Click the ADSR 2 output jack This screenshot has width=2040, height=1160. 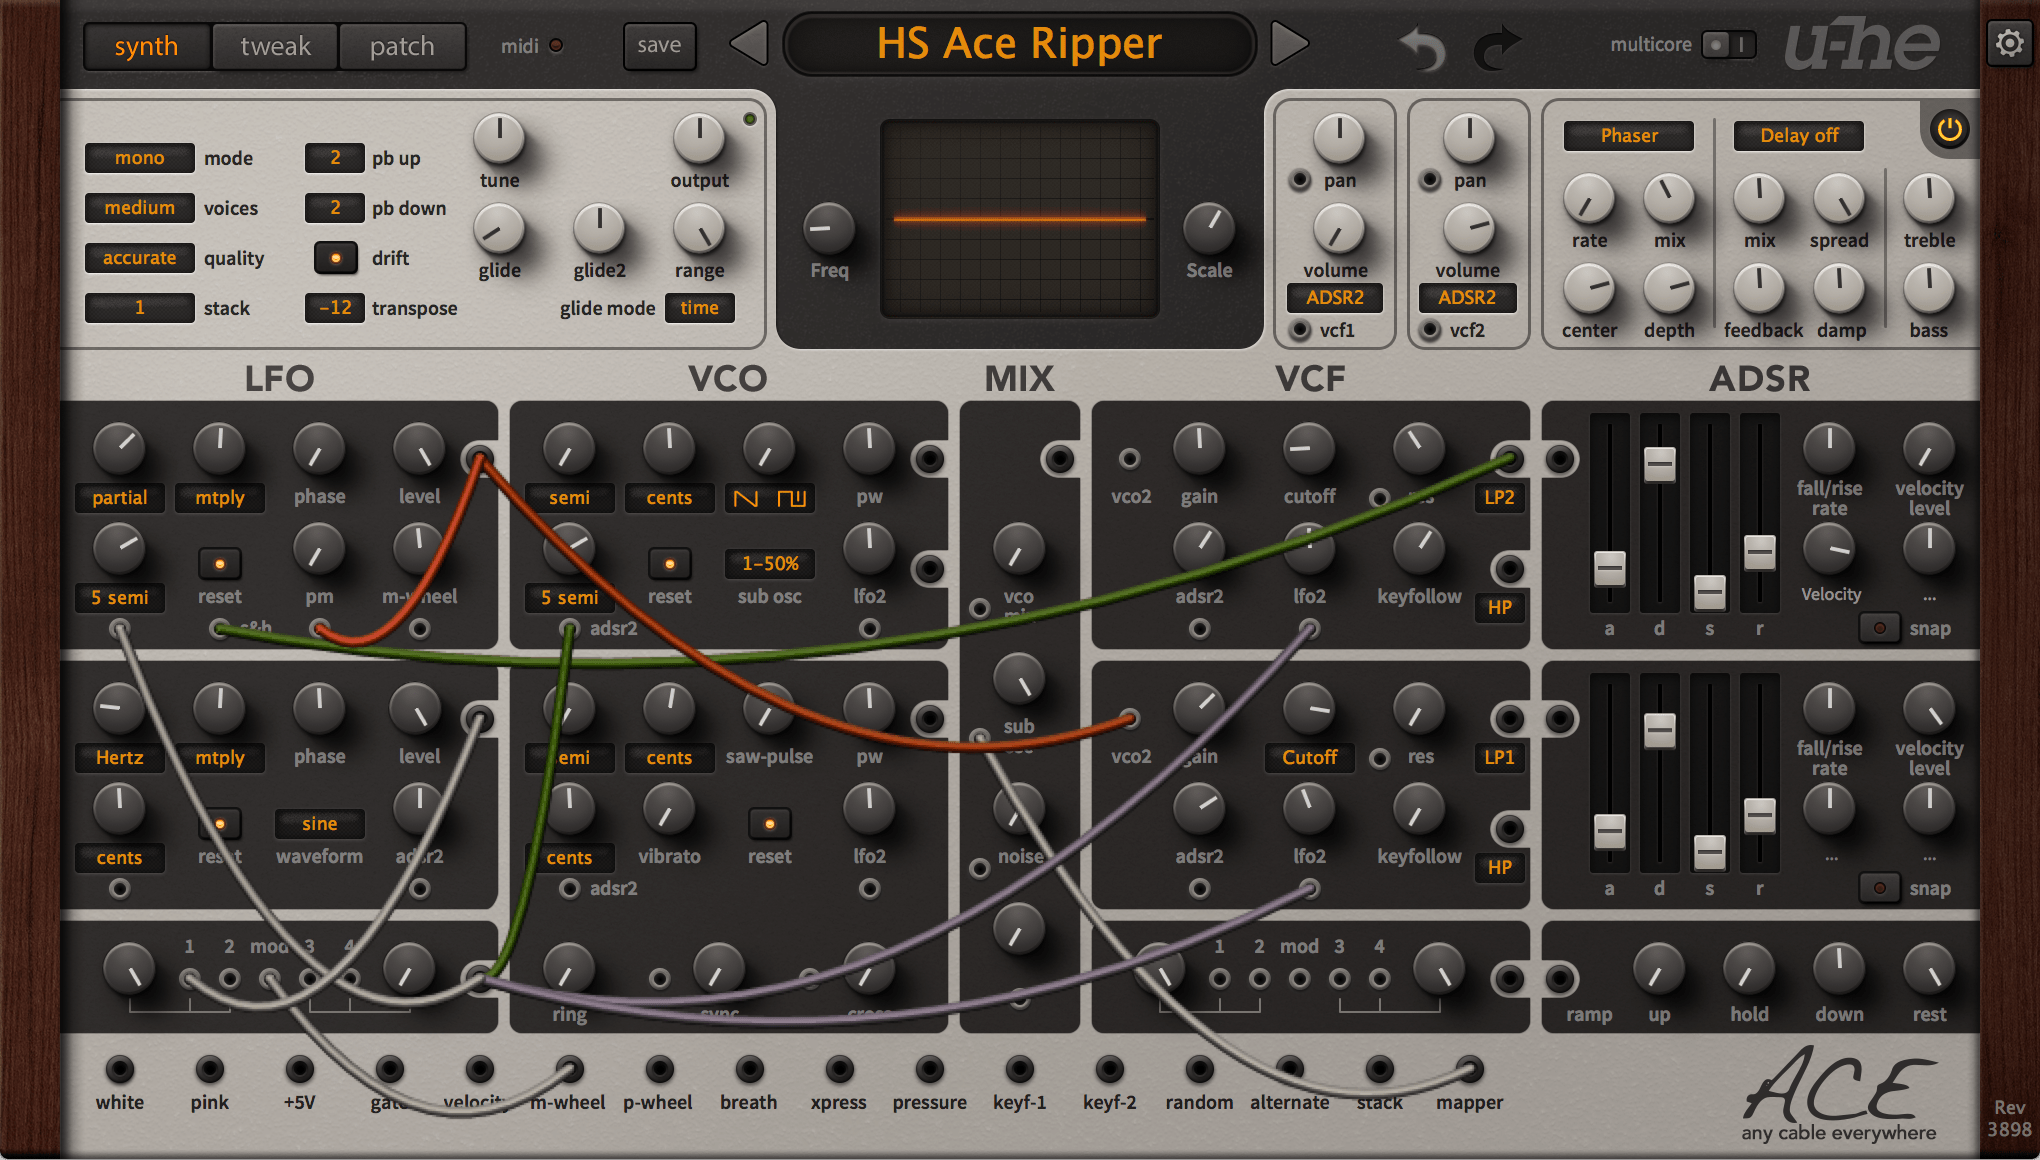coord(1560,719)
